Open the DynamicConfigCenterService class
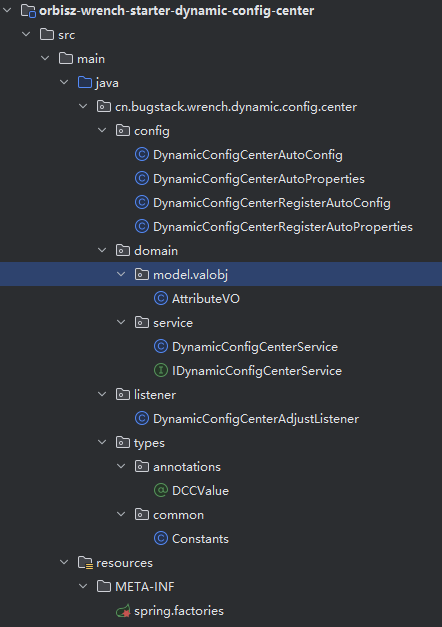The image size is (442, 627). coord(255,347)
